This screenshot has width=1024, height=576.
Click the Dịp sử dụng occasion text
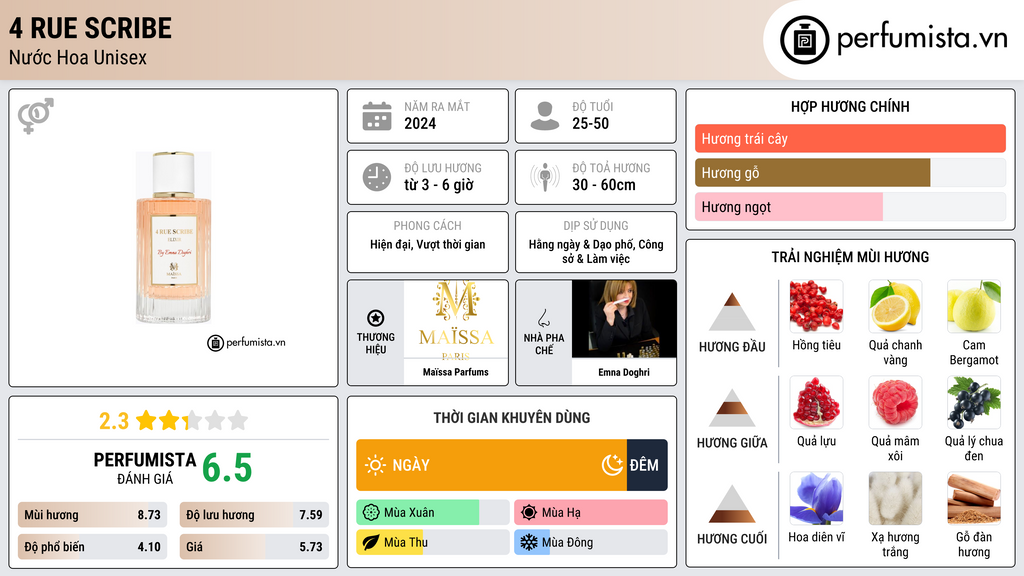click(x=596, y=251)
